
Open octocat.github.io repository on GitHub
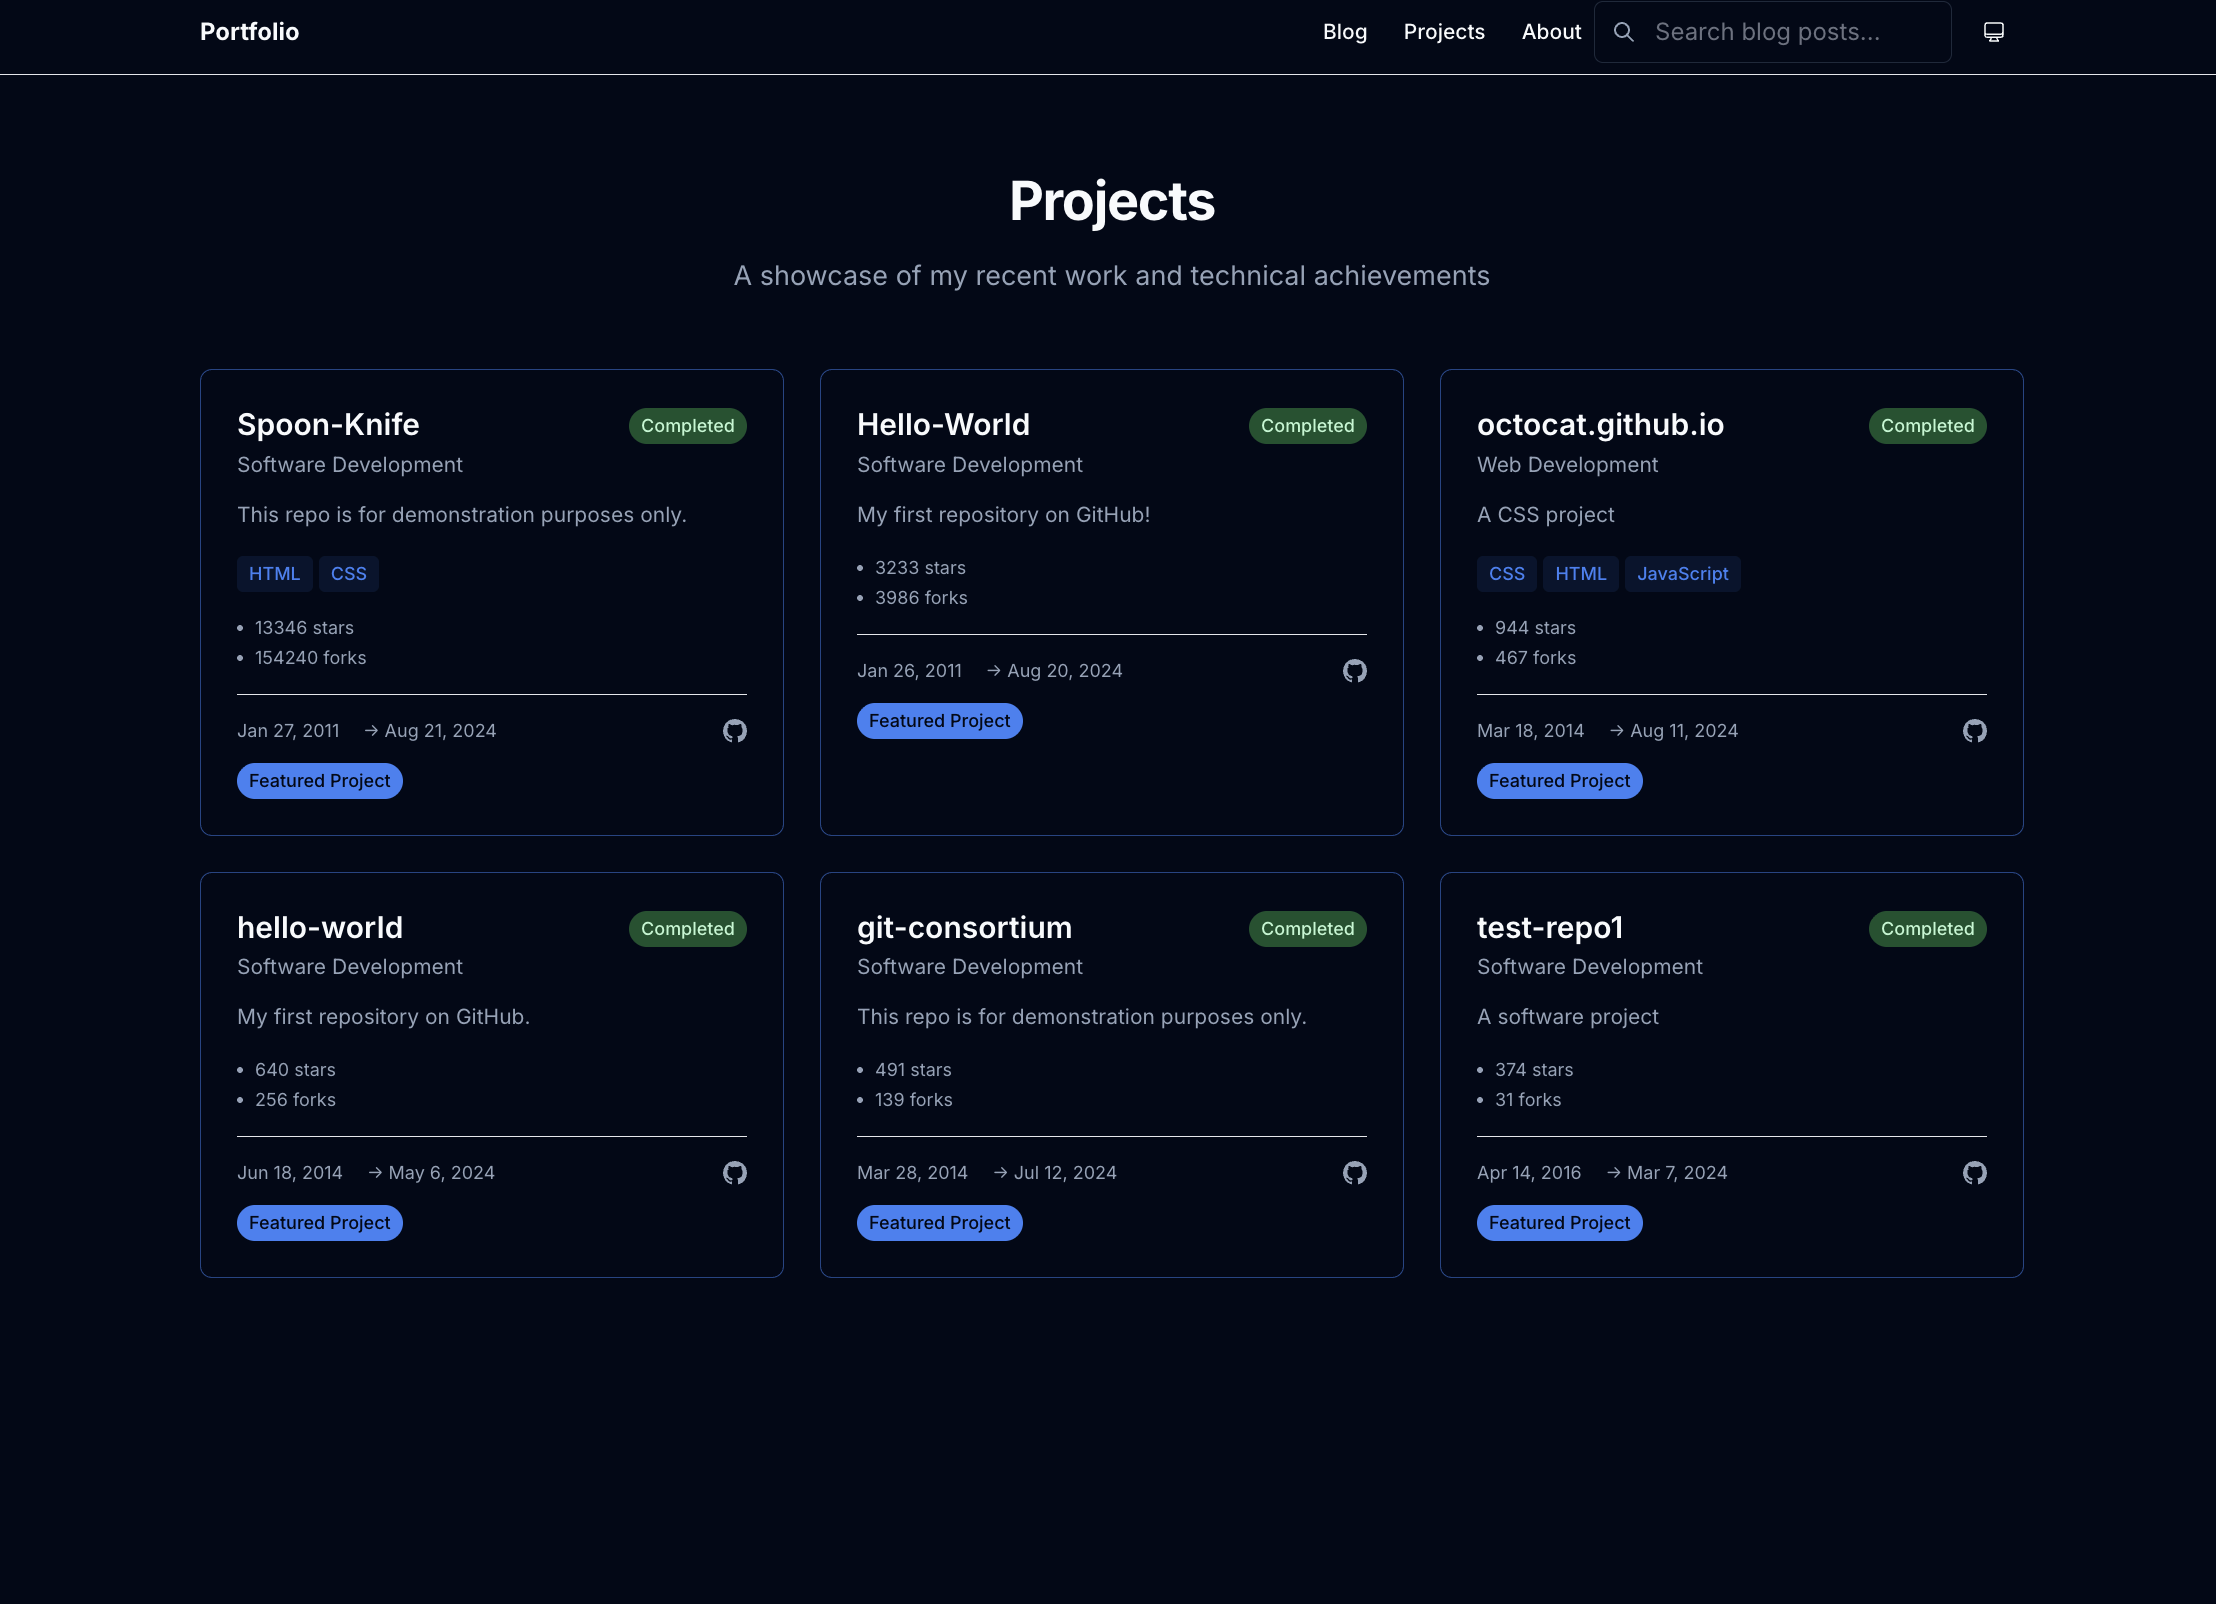(x=1975, y=731)
